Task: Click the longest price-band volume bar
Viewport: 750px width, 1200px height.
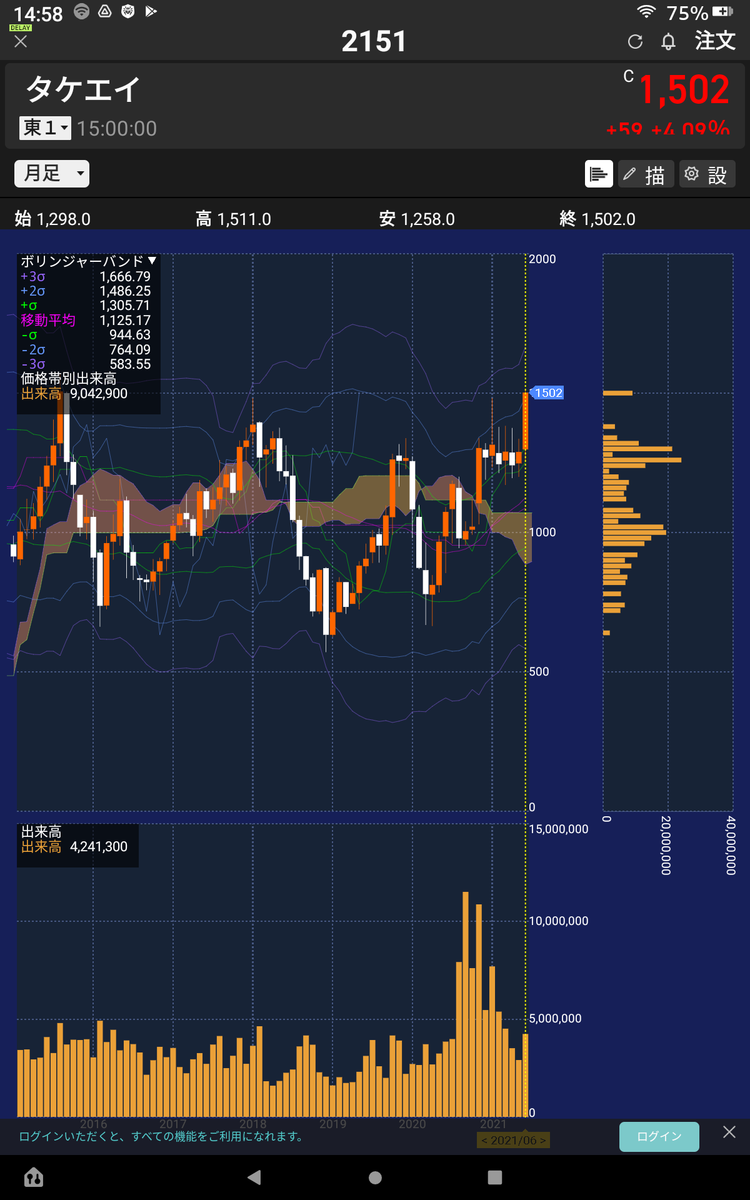Action: click(643, 460)
